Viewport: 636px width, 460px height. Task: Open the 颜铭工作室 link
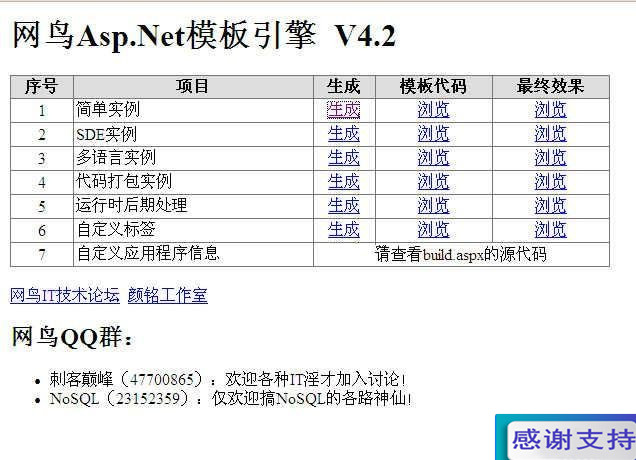point(168,295)
